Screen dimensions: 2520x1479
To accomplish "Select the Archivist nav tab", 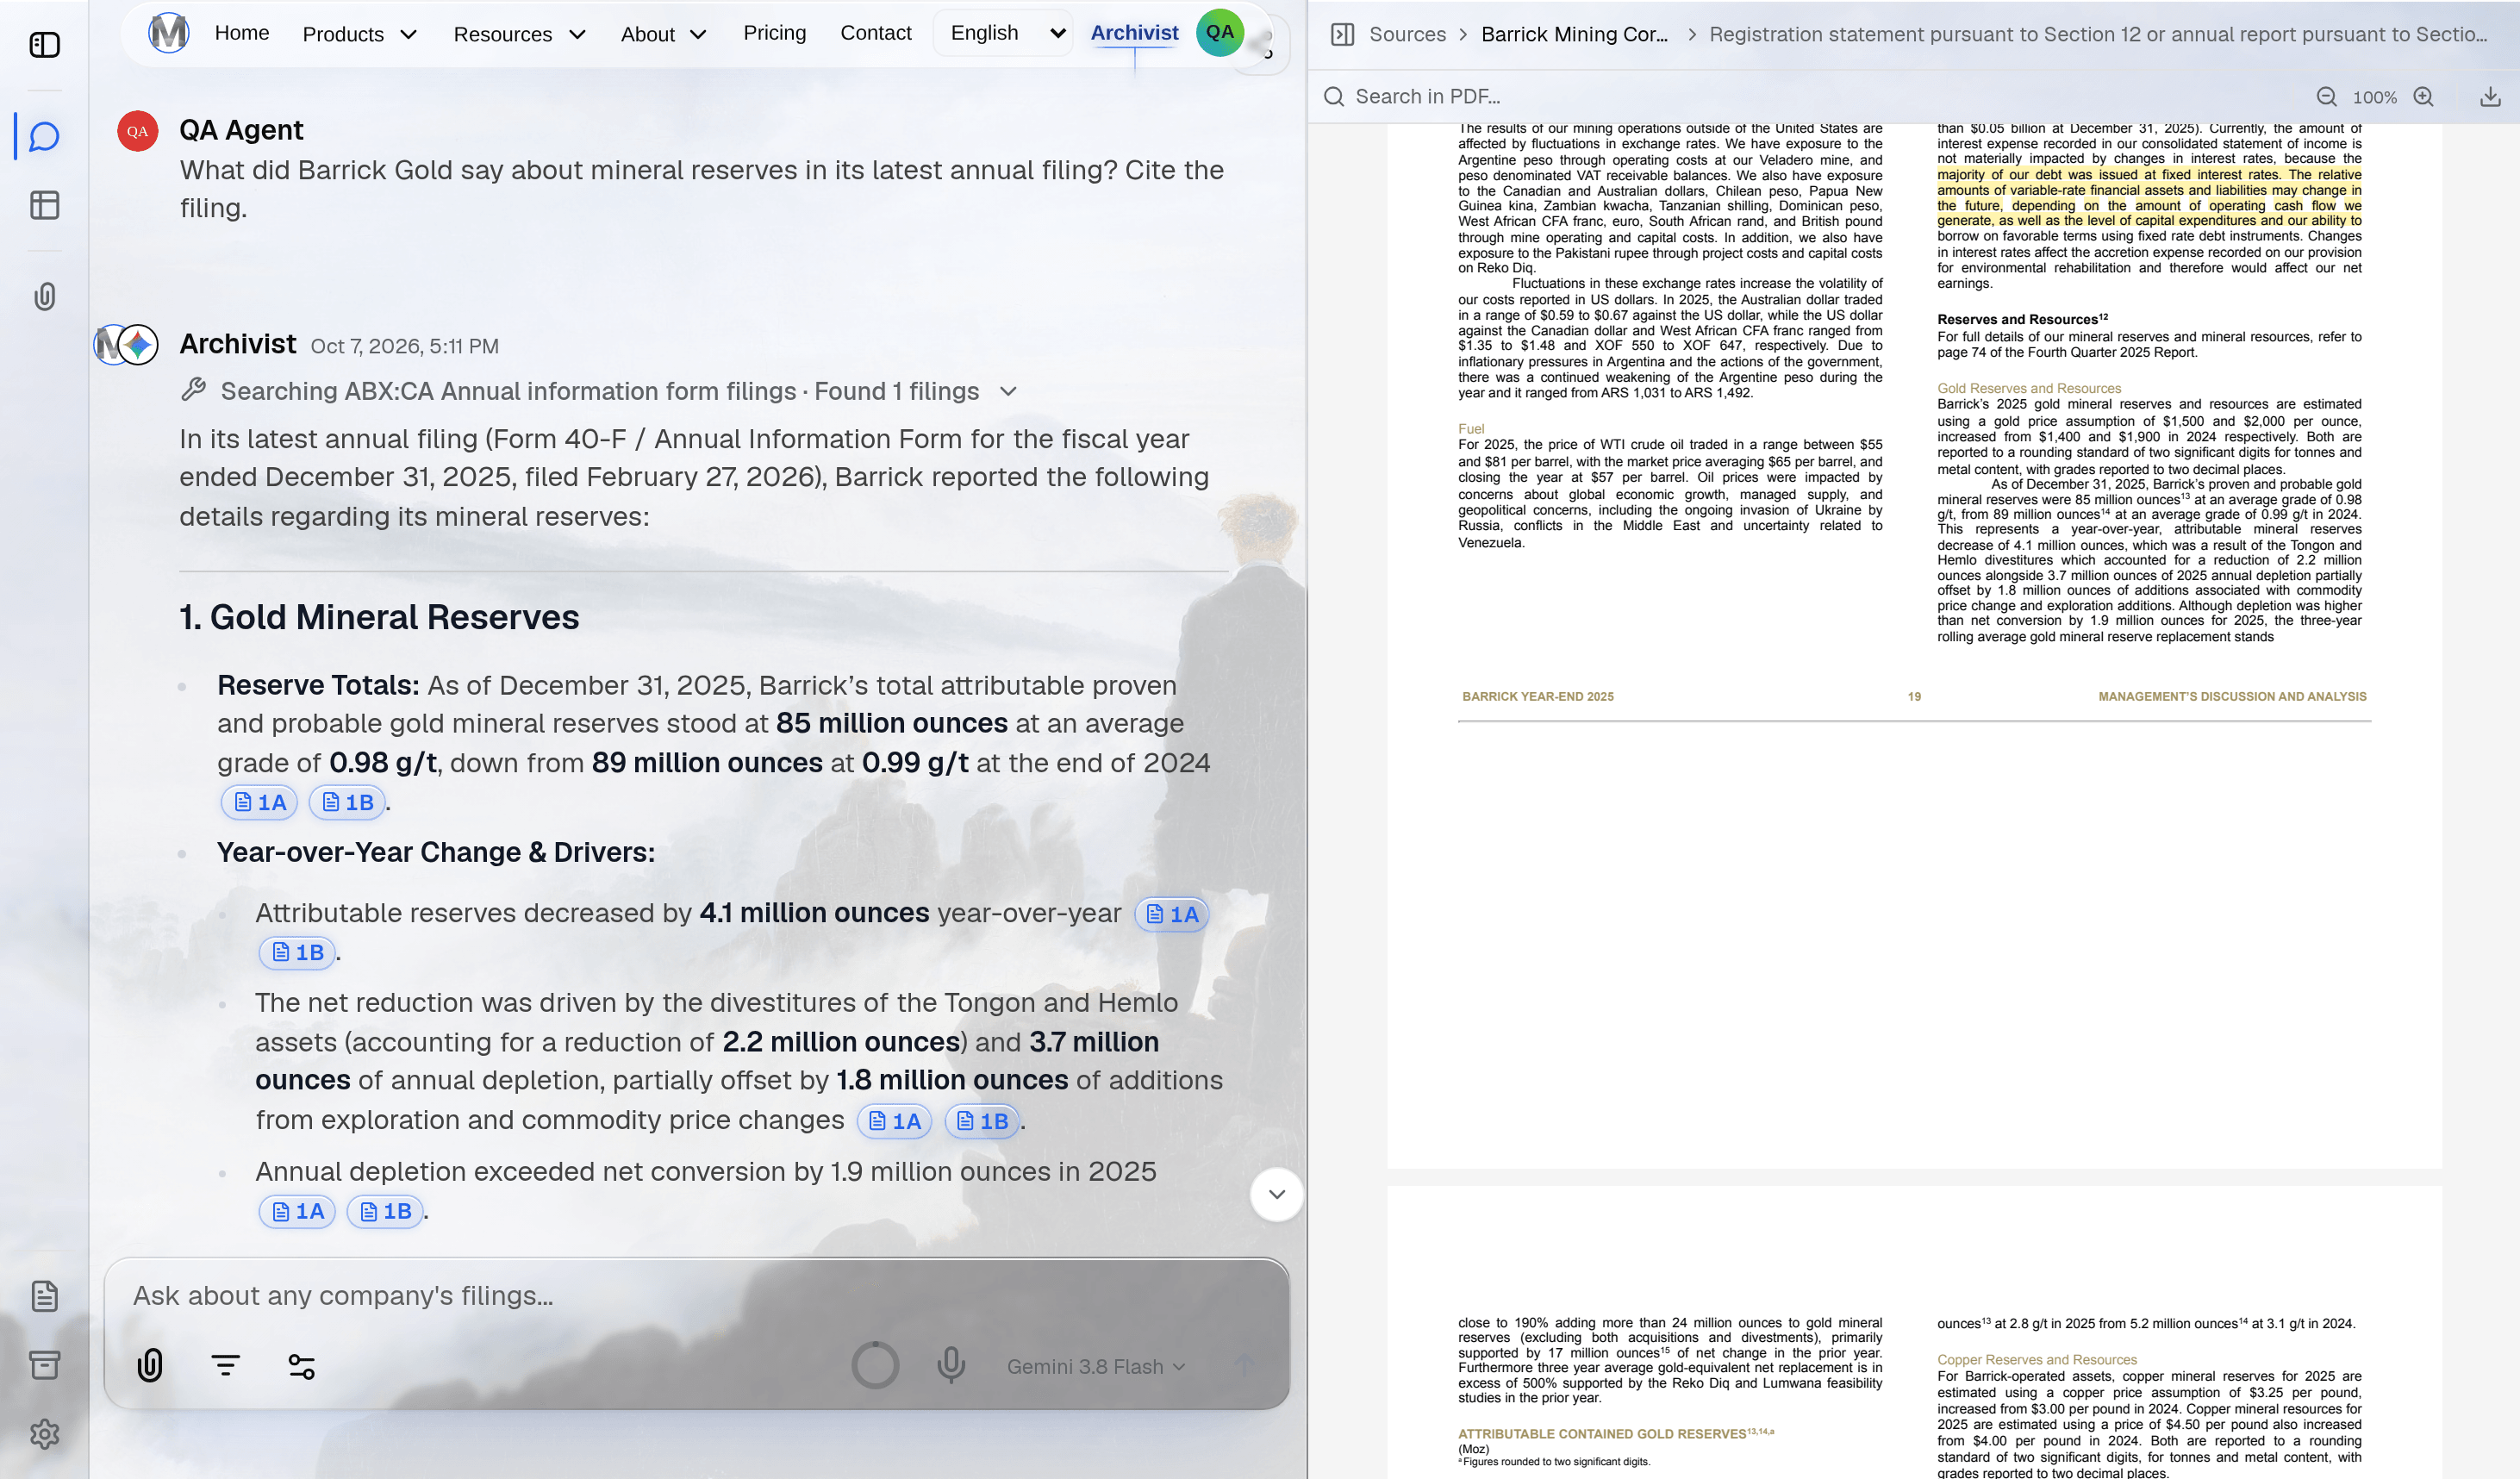I will (1134, 33).
